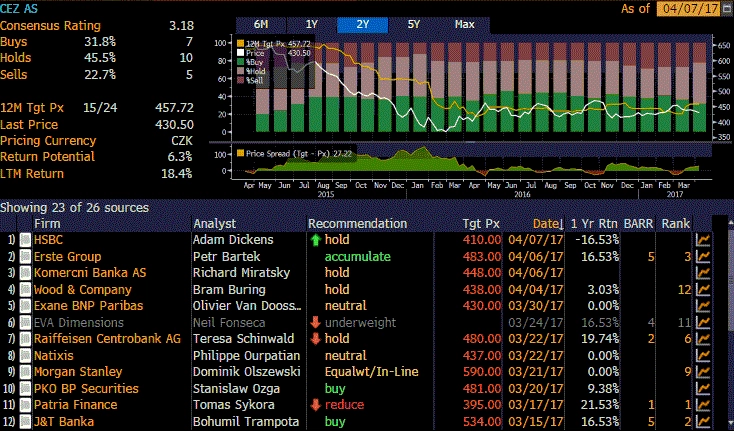Open the document icon beside Erste Group
734x432 pixels.
[25, 256]
